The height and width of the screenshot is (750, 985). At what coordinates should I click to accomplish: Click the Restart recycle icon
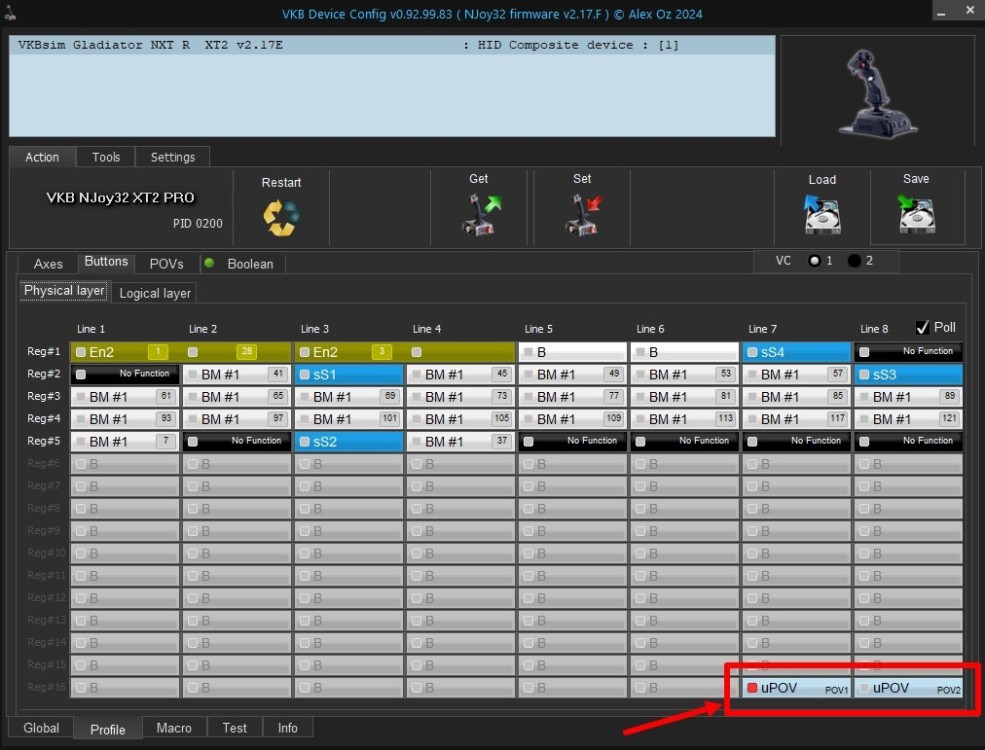click(x=281, y=217)
